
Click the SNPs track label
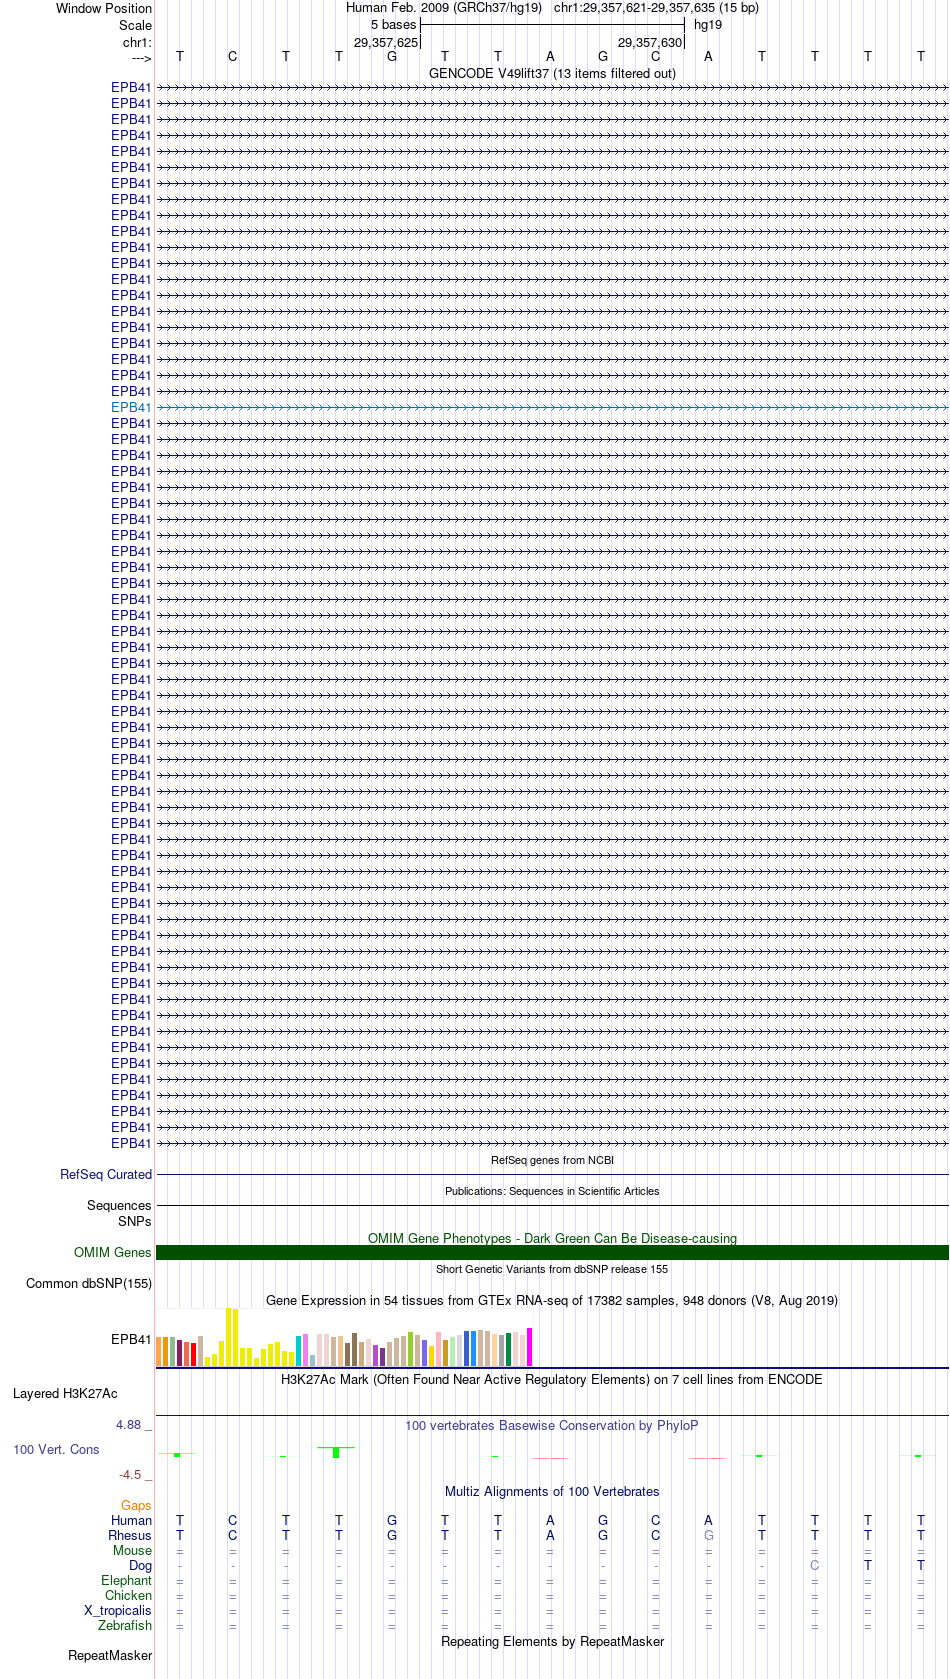click(134, 1221)
